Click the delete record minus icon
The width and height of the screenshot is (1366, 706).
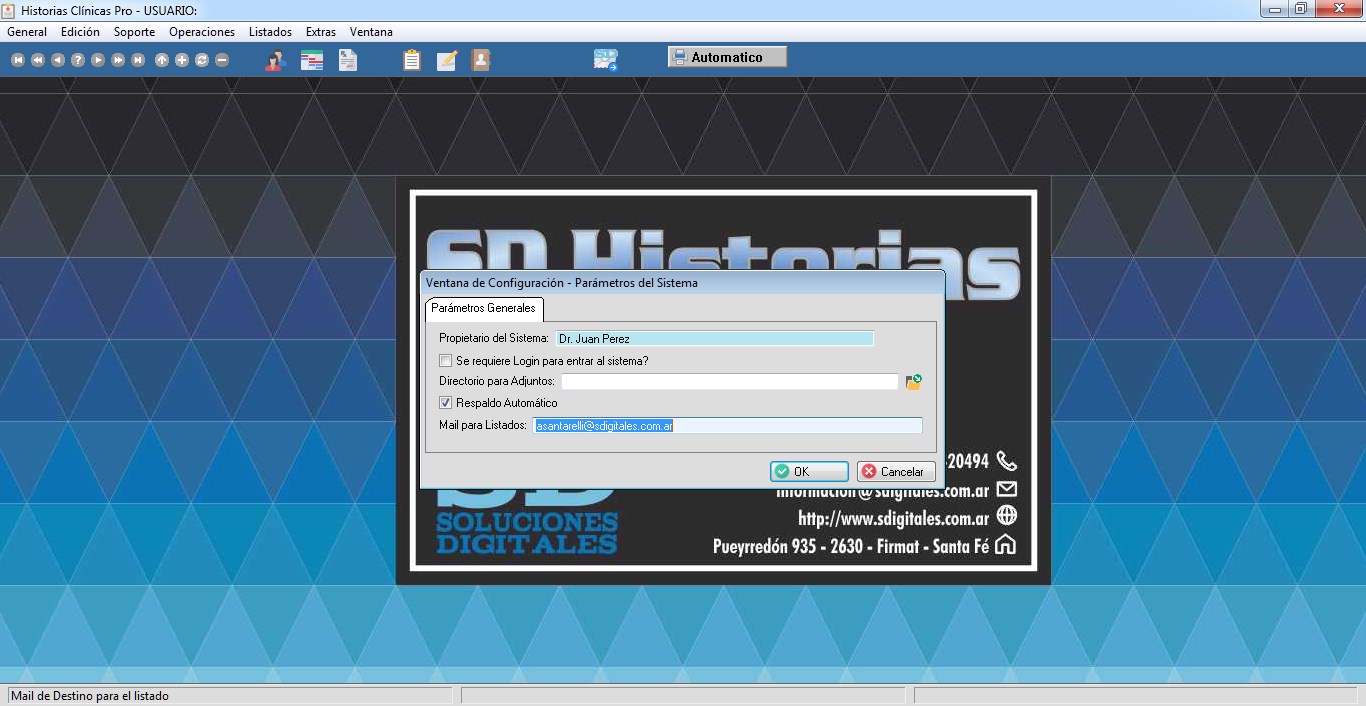(x=222, y=60)
